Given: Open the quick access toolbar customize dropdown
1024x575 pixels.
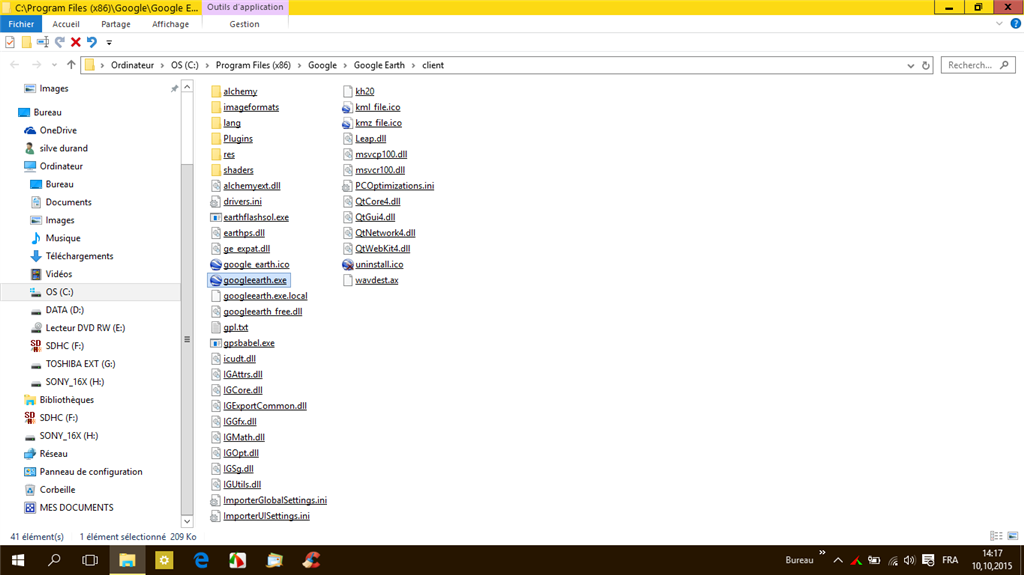Looking at the screenshot, I should click(x=109, y=42).
